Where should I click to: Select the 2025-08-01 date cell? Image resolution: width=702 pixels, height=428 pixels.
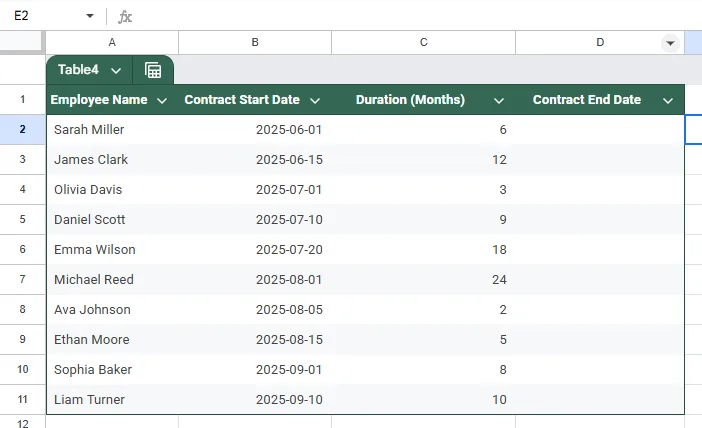255,279
